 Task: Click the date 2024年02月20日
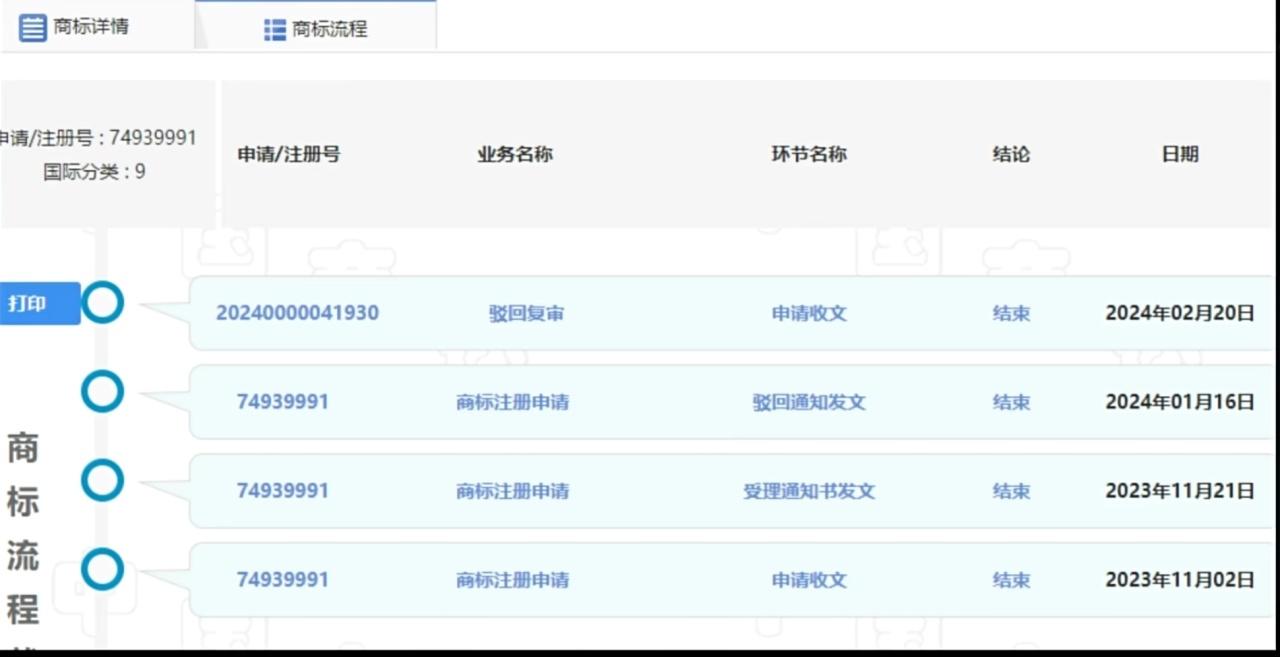click(x=1180, y=313)
